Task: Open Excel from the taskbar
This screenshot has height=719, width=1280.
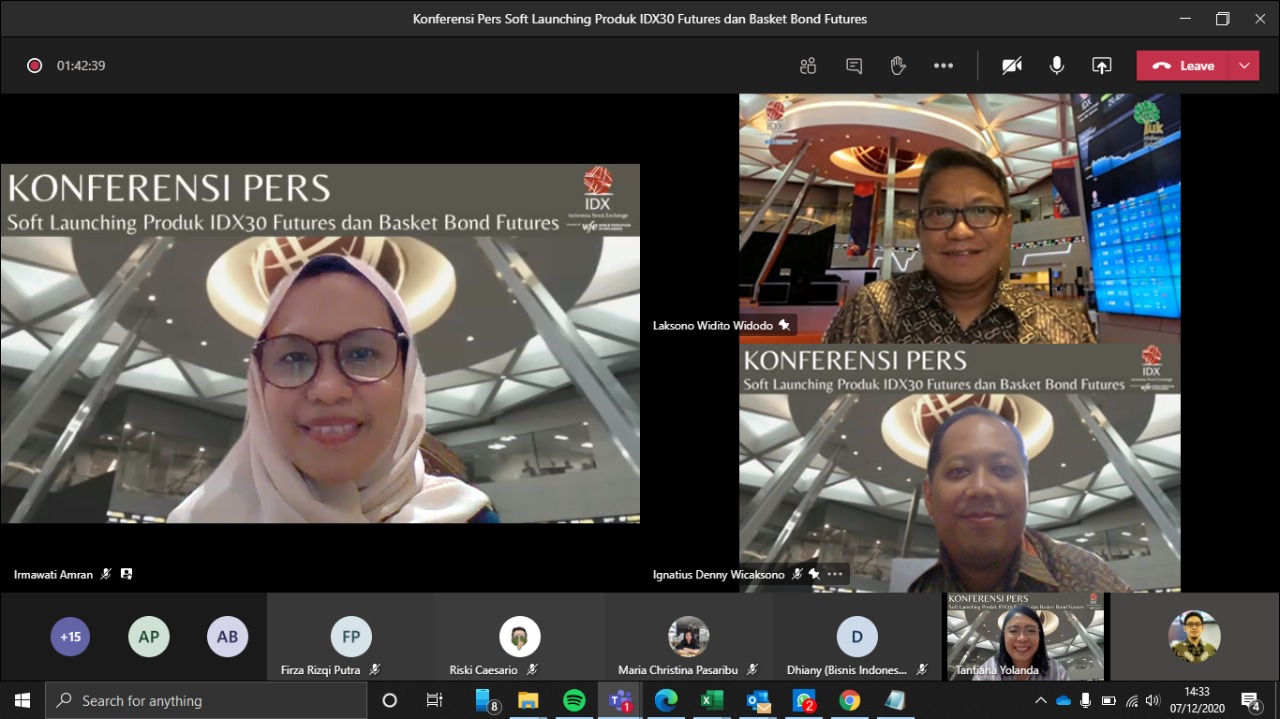Action: pos(711,701)
